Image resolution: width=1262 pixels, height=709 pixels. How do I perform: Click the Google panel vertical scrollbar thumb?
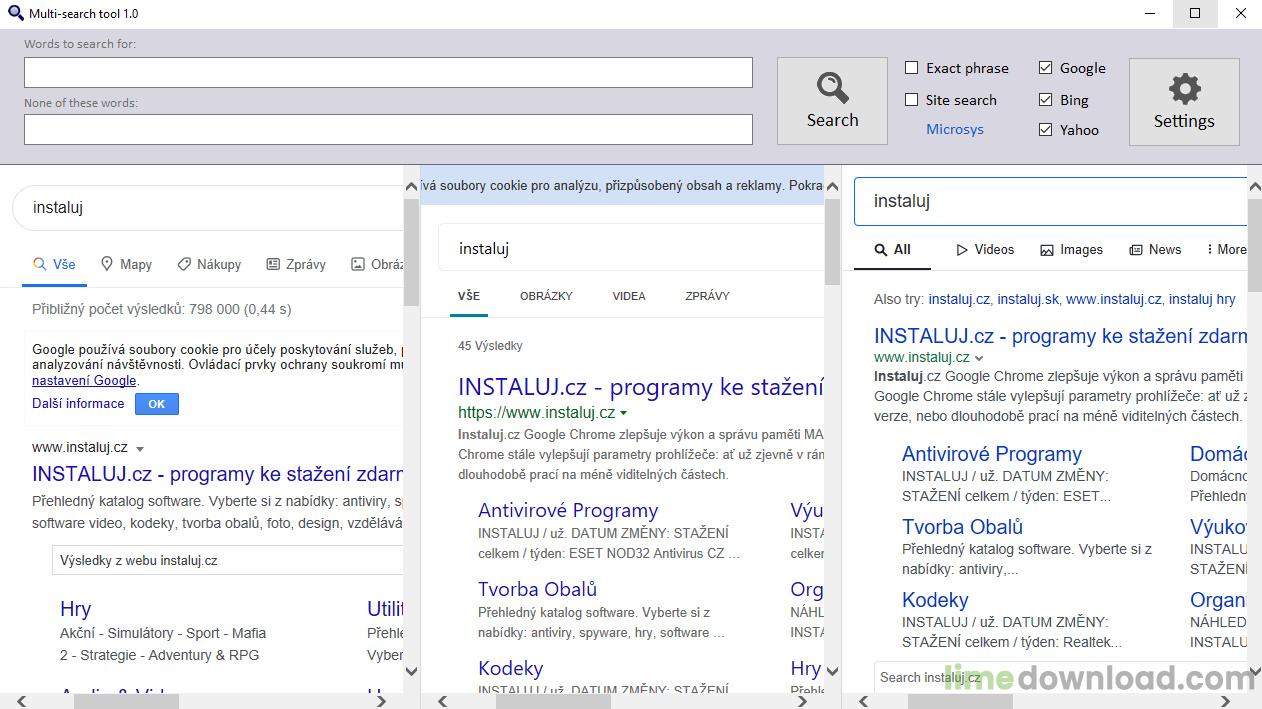411,250
